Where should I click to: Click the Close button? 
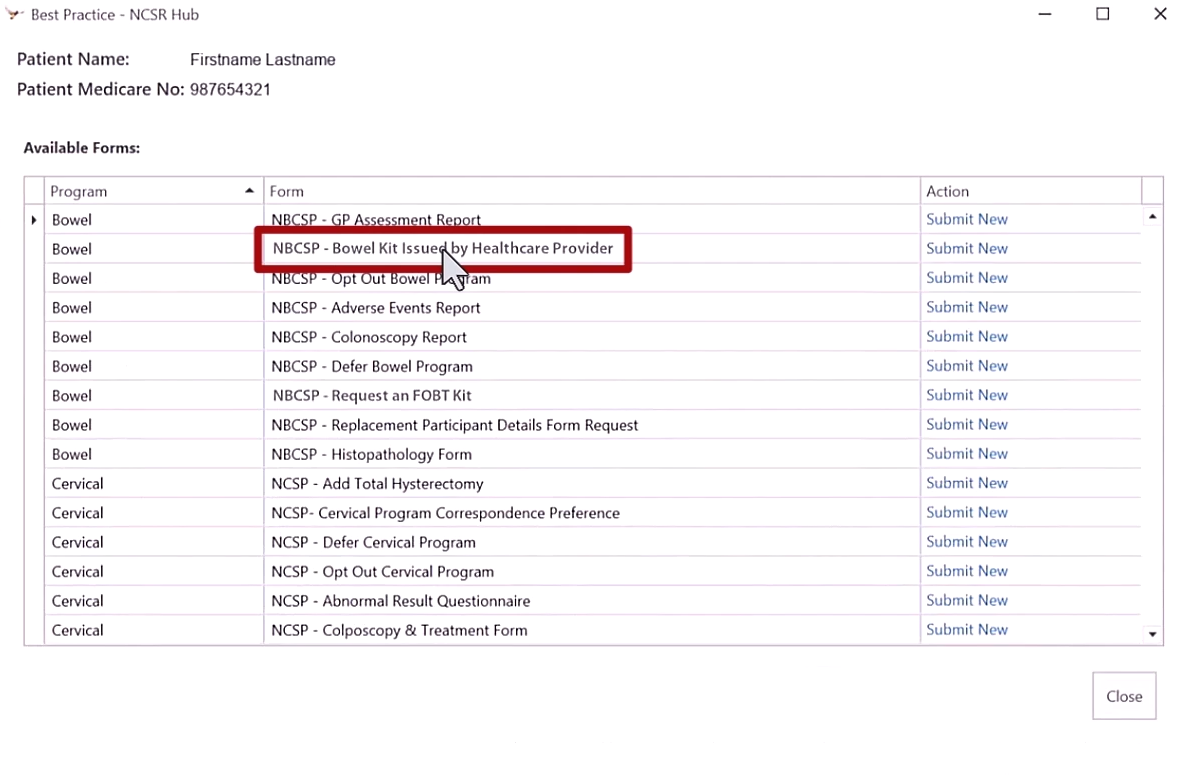coord(1124,696)
